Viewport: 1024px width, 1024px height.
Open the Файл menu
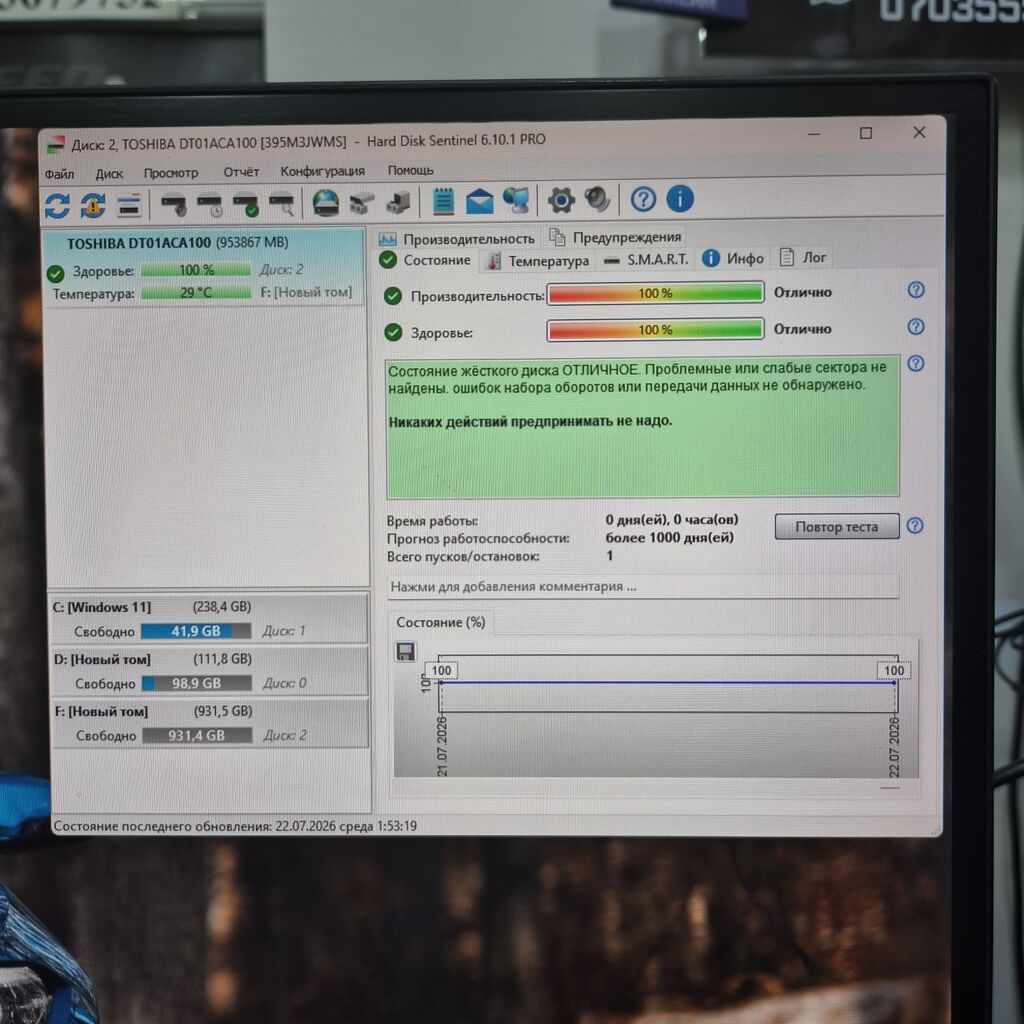[59, 174]
